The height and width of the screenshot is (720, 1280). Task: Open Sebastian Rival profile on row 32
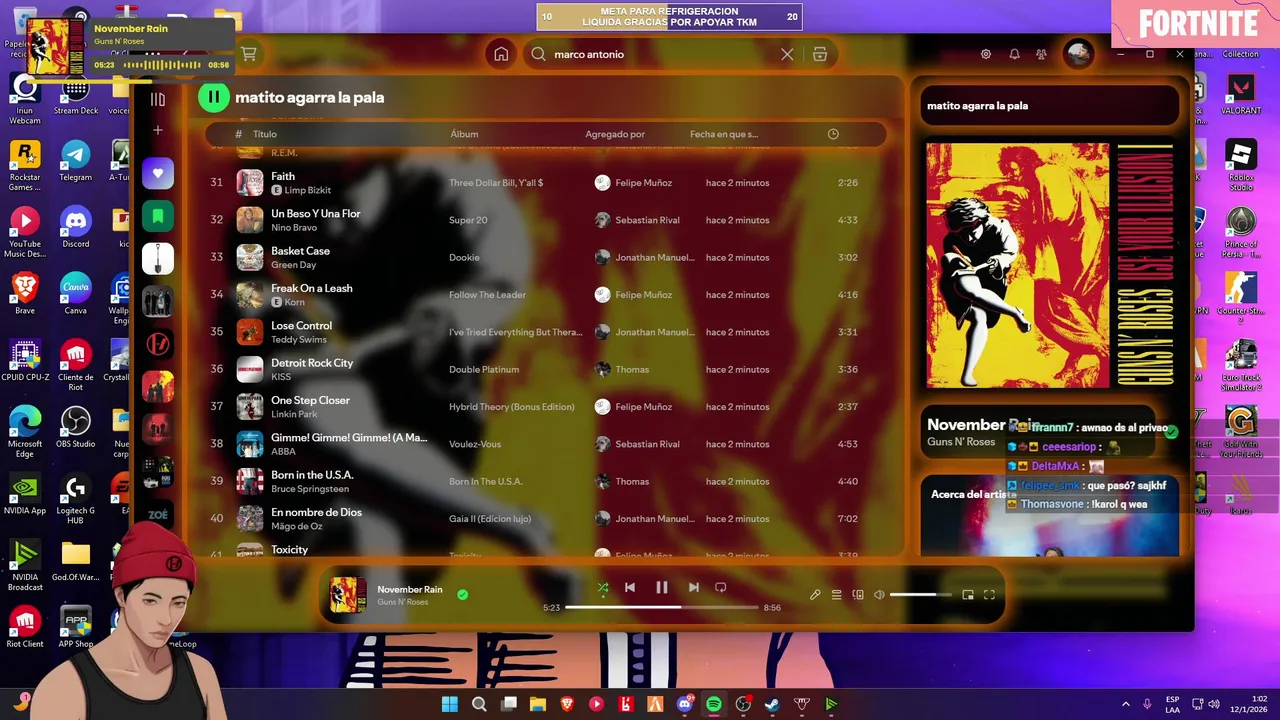click(x=647, y=220)
